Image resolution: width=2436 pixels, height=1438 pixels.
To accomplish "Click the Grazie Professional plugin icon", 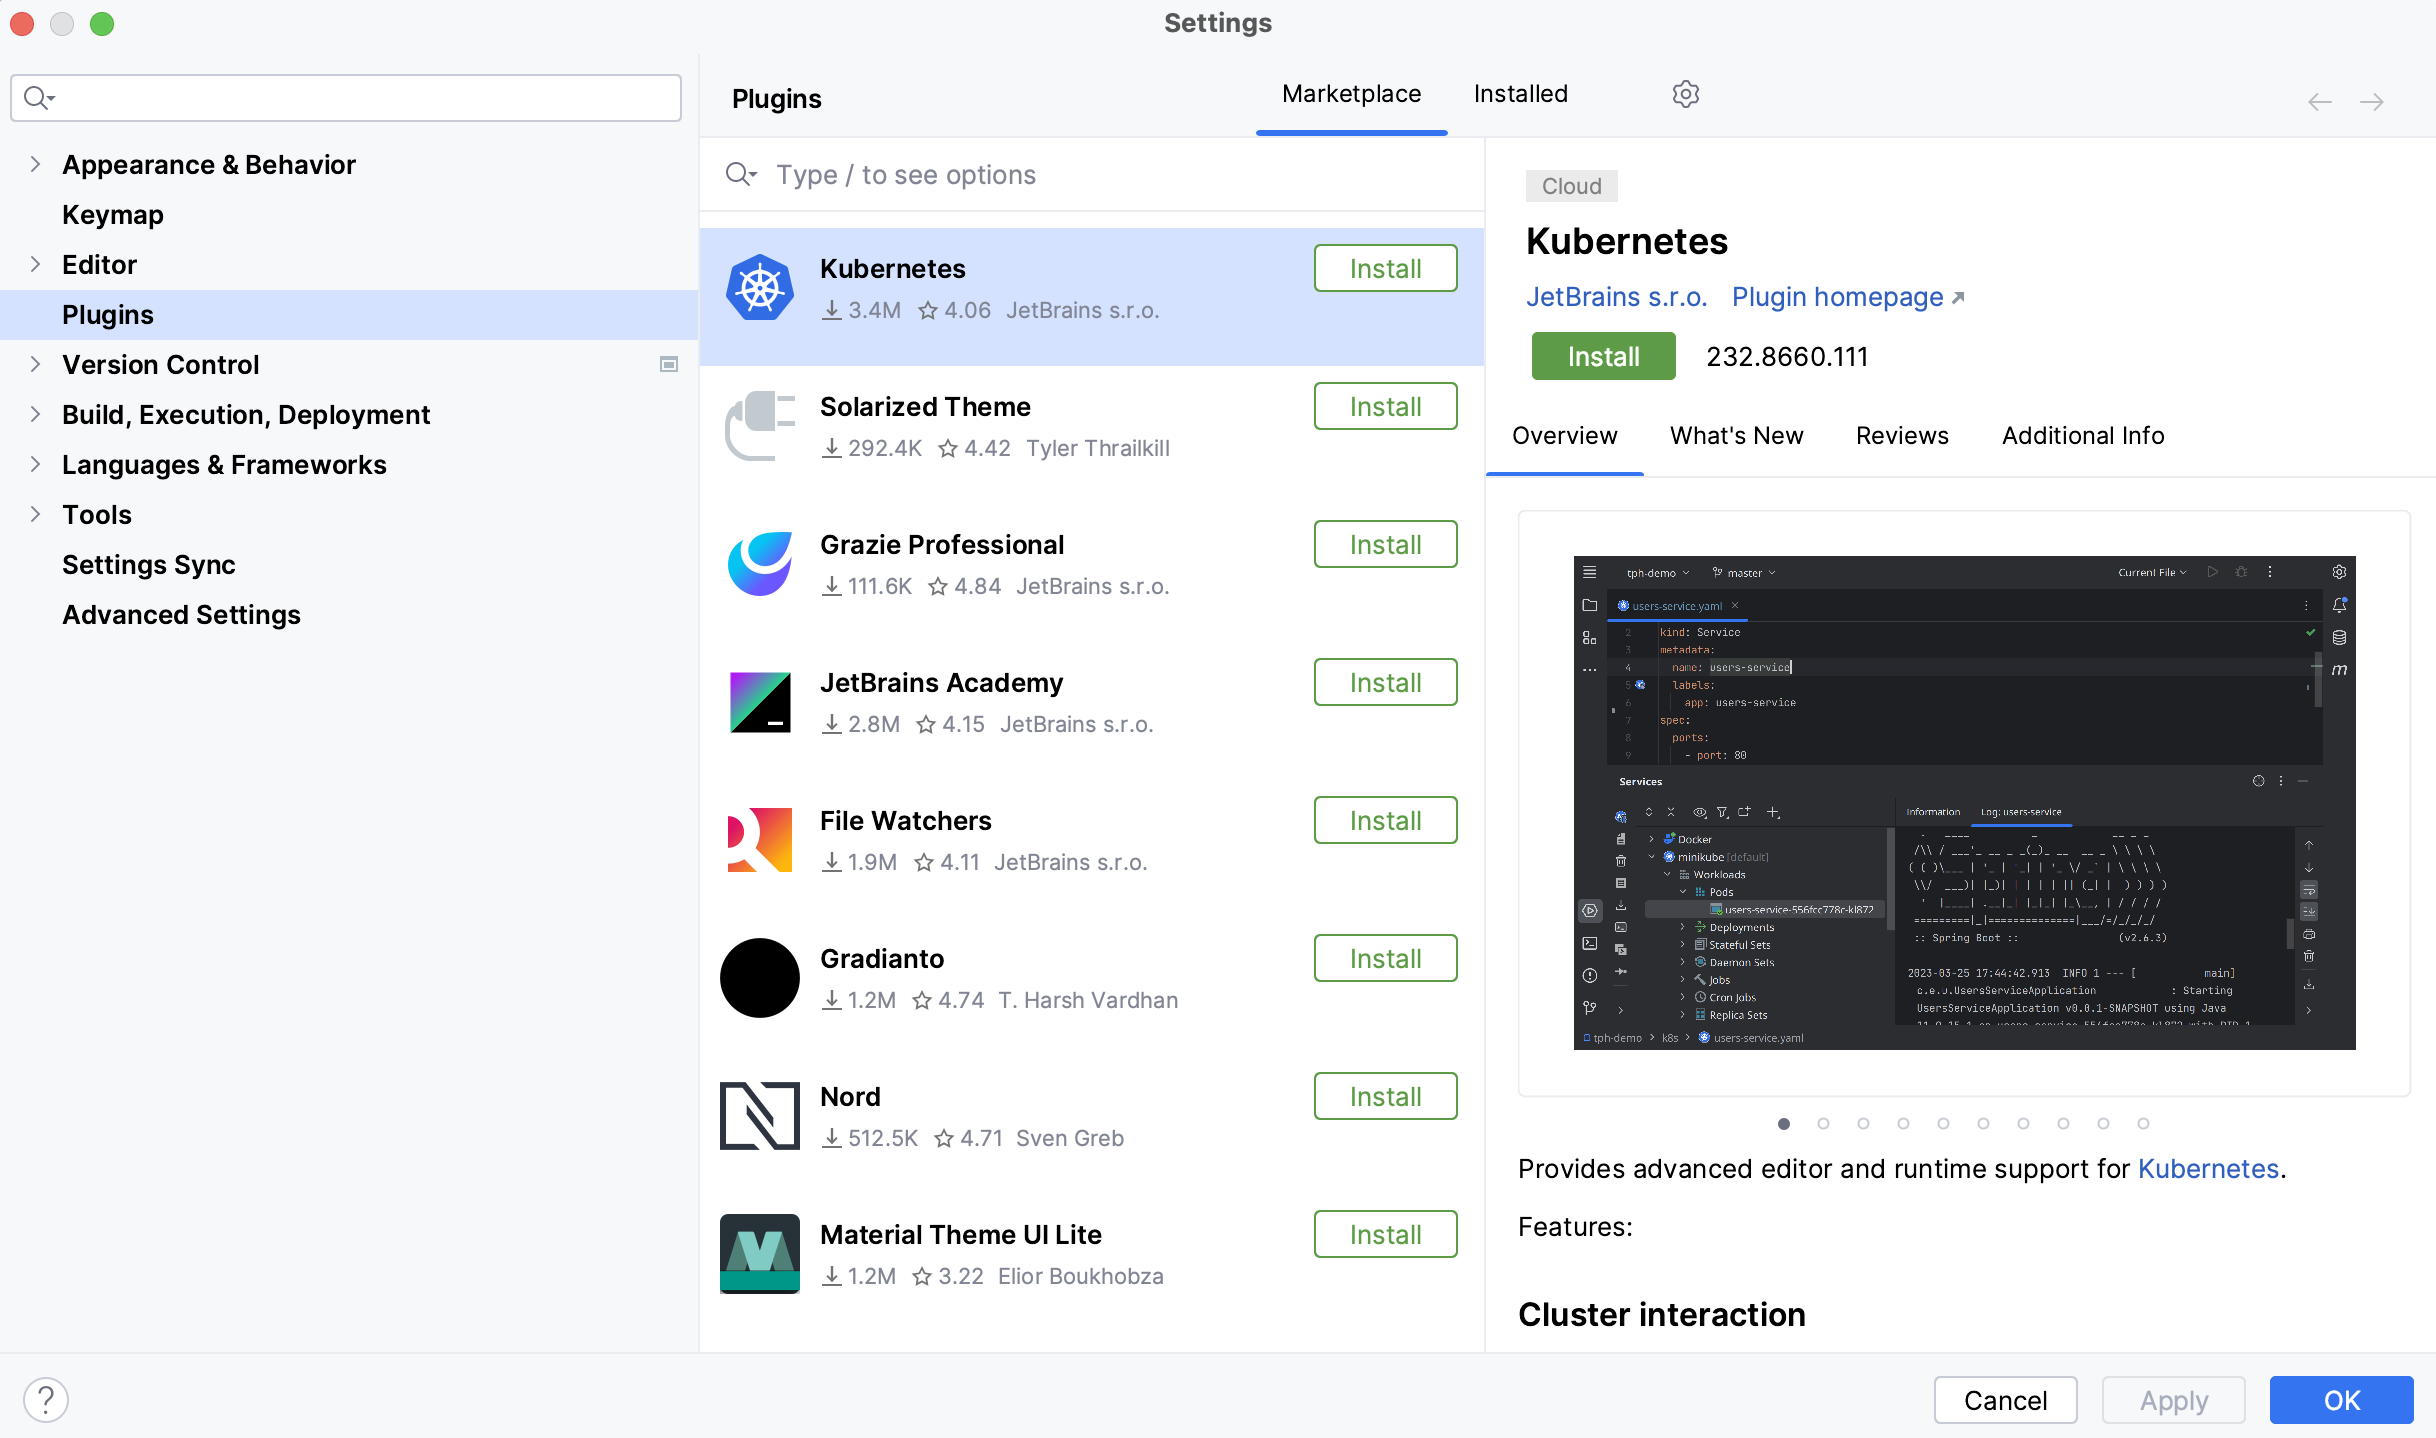I will [758, 565].
